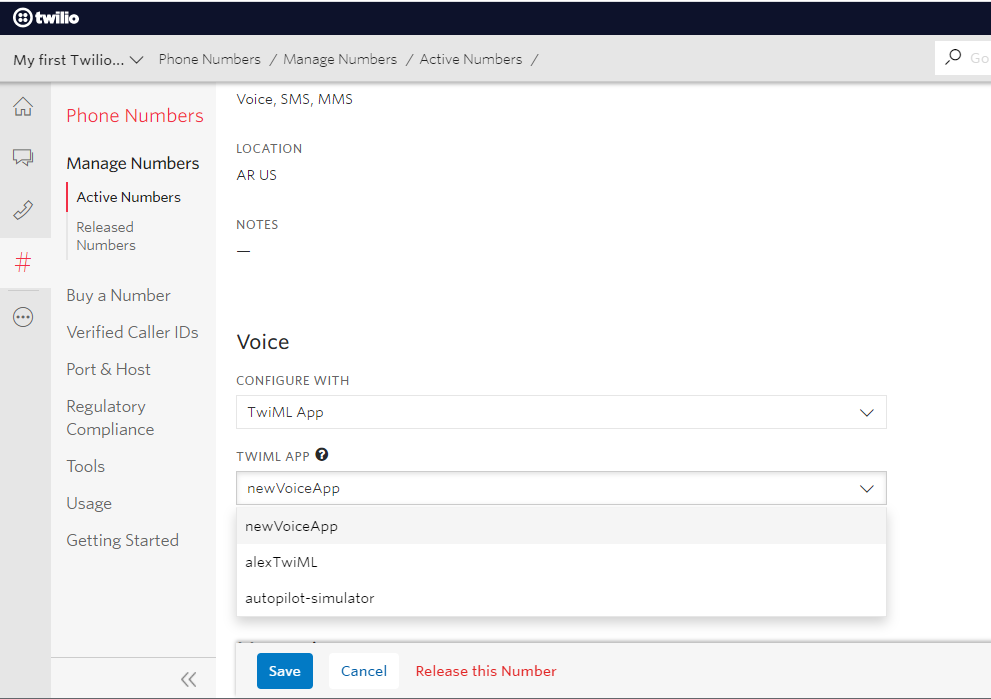Screen dimensions: 991x699
Task: Click the AR US location text
Action: point(256,175)
